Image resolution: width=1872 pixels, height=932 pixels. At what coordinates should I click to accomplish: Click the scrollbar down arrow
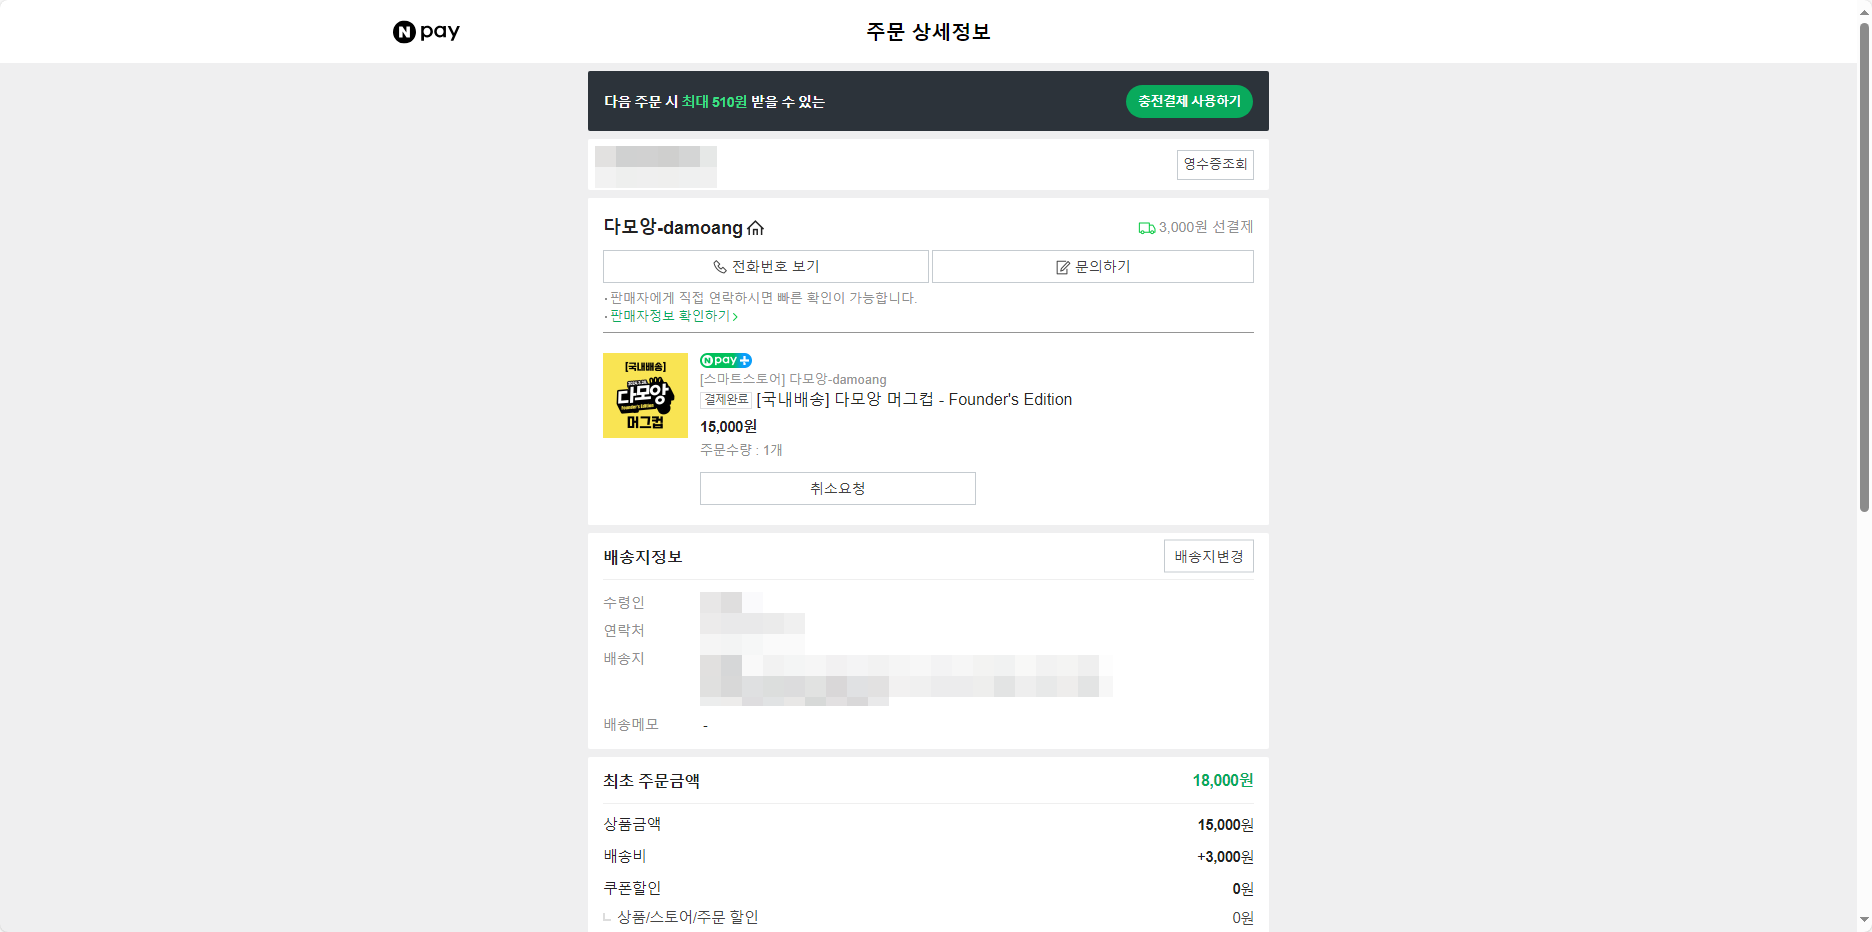(x=1864, y=920)
